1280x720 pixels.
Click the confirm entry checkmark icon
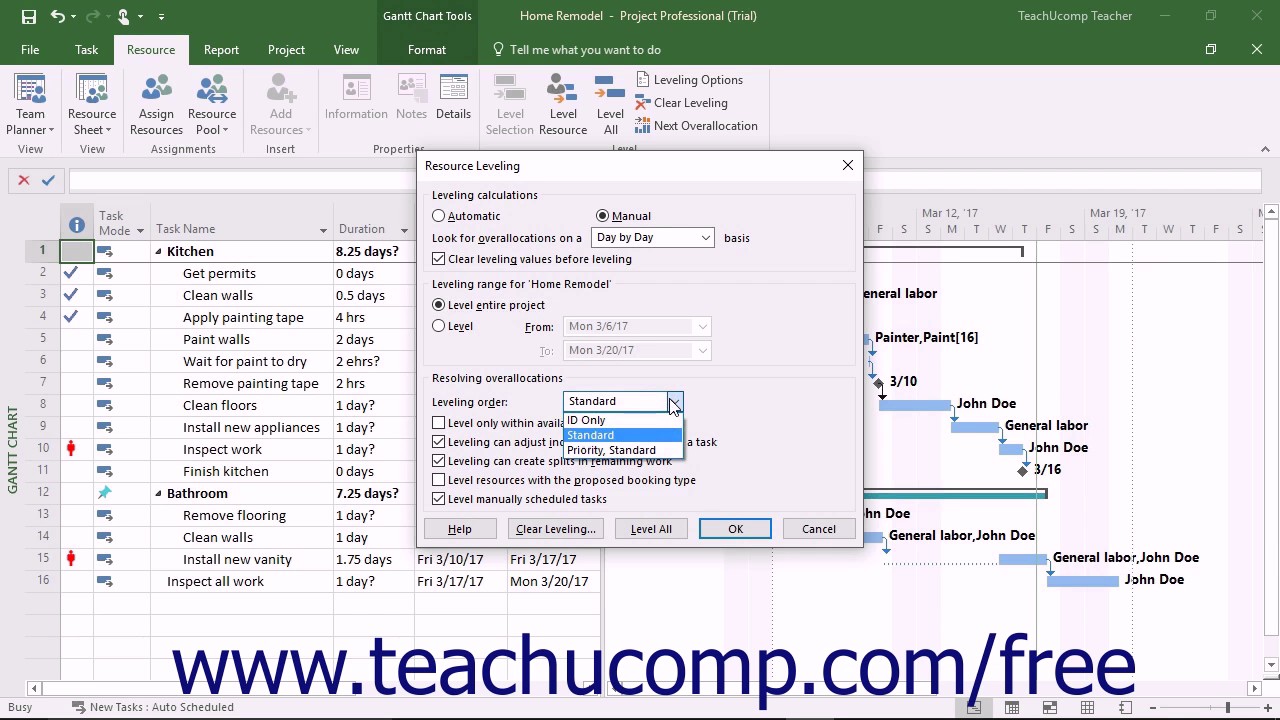click(48, 180)
